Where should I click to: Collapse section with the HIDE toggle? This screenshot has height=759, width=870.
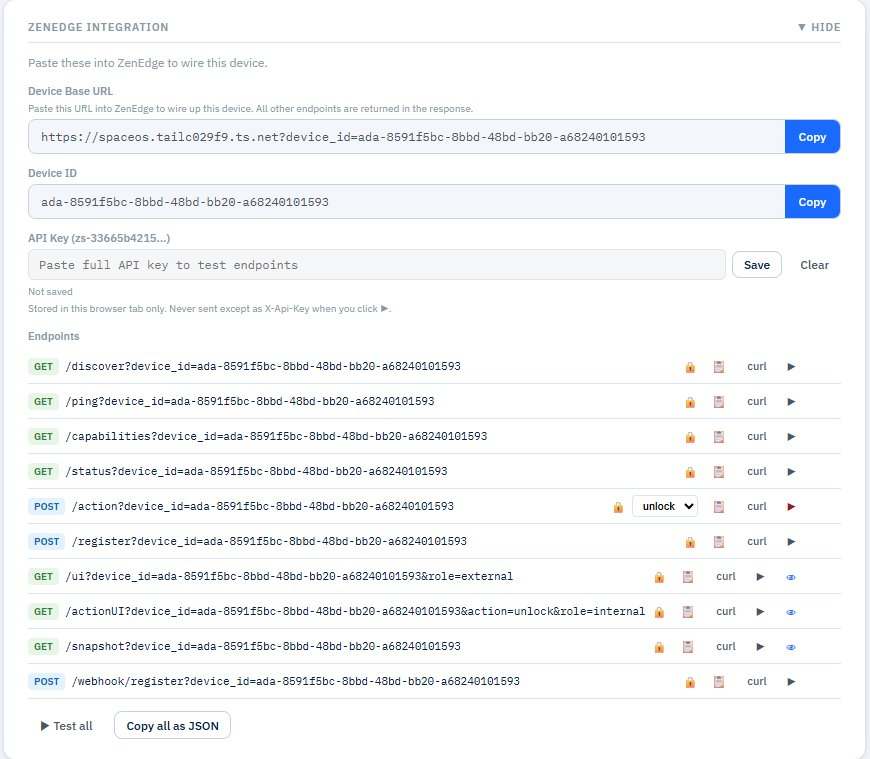pos(819,27)
